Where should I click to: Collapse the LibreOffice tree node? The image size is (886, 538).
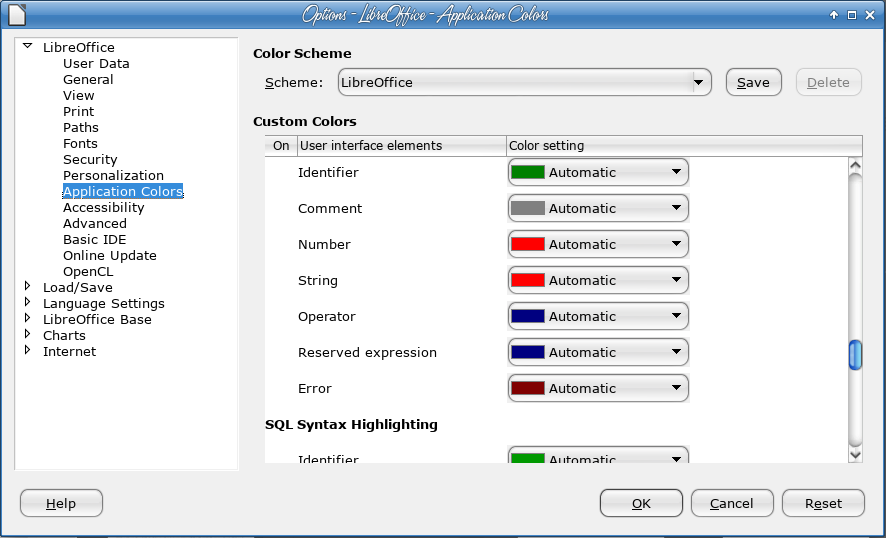pyautogui.click(x=27, y=46)
